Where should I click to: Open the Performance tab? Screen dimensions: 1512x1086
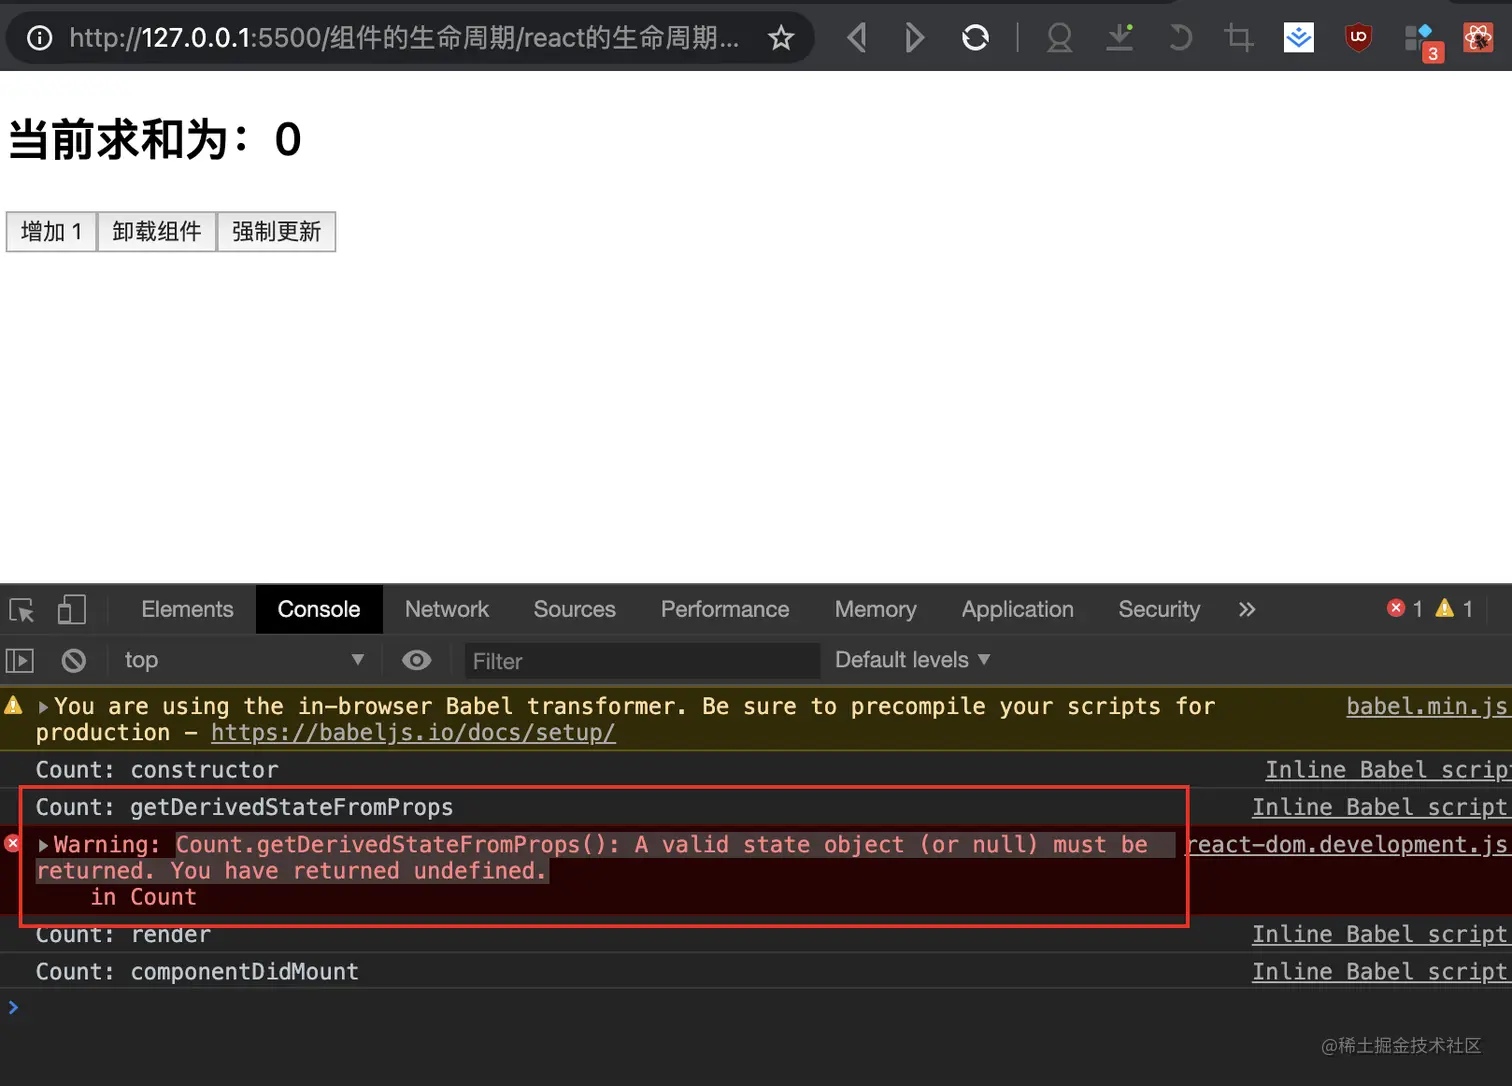(725, 609)
